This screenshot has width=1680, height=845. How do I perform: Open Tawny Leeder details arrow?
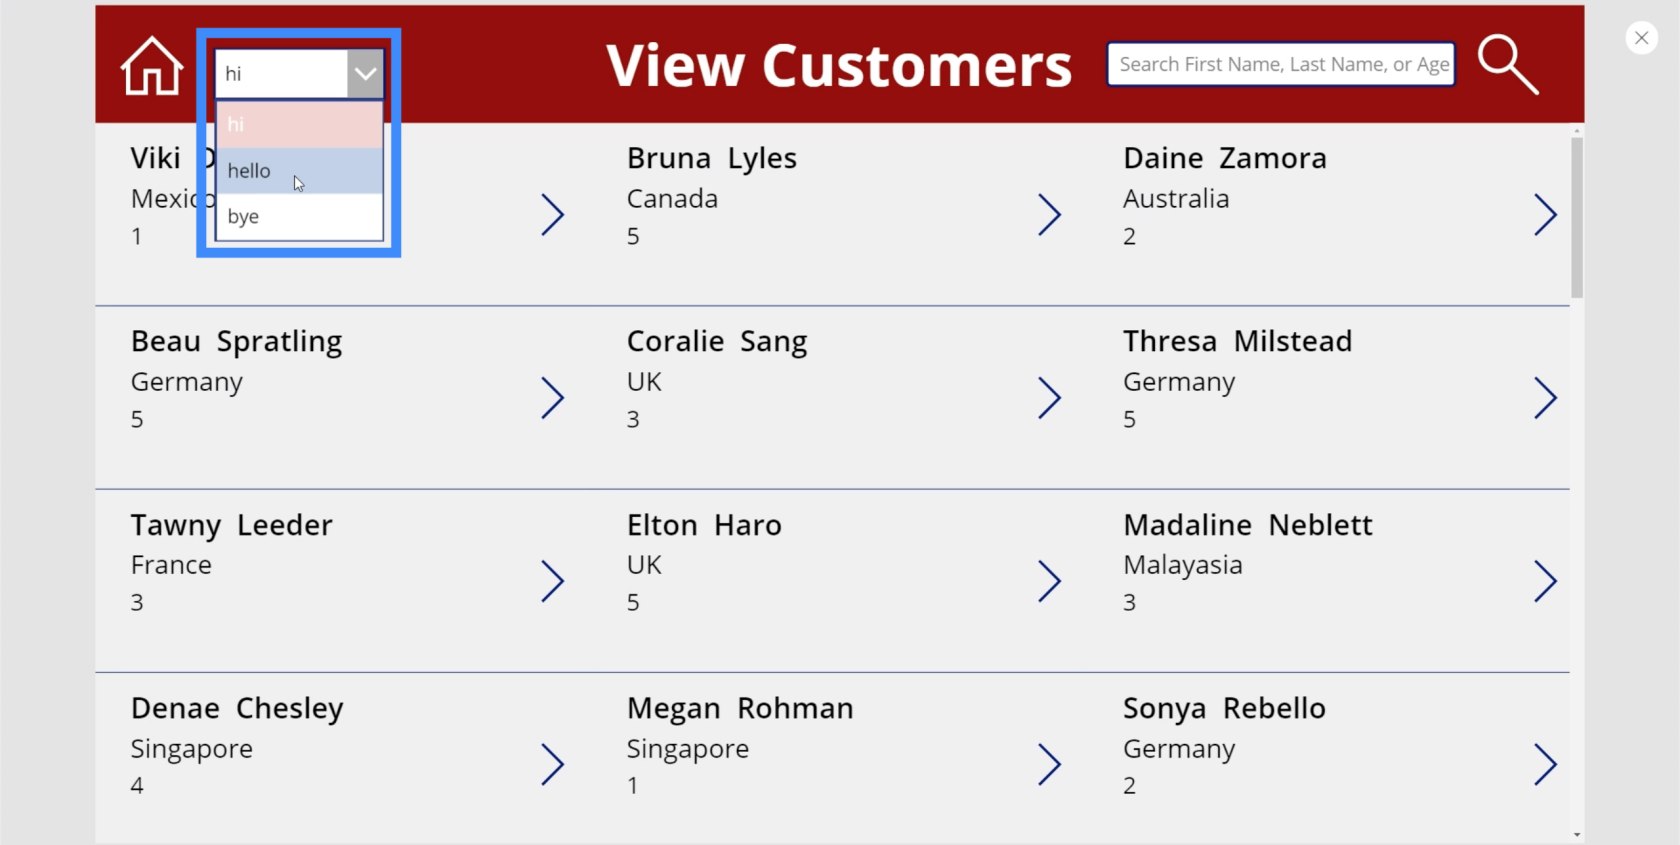tap(553, 581)
